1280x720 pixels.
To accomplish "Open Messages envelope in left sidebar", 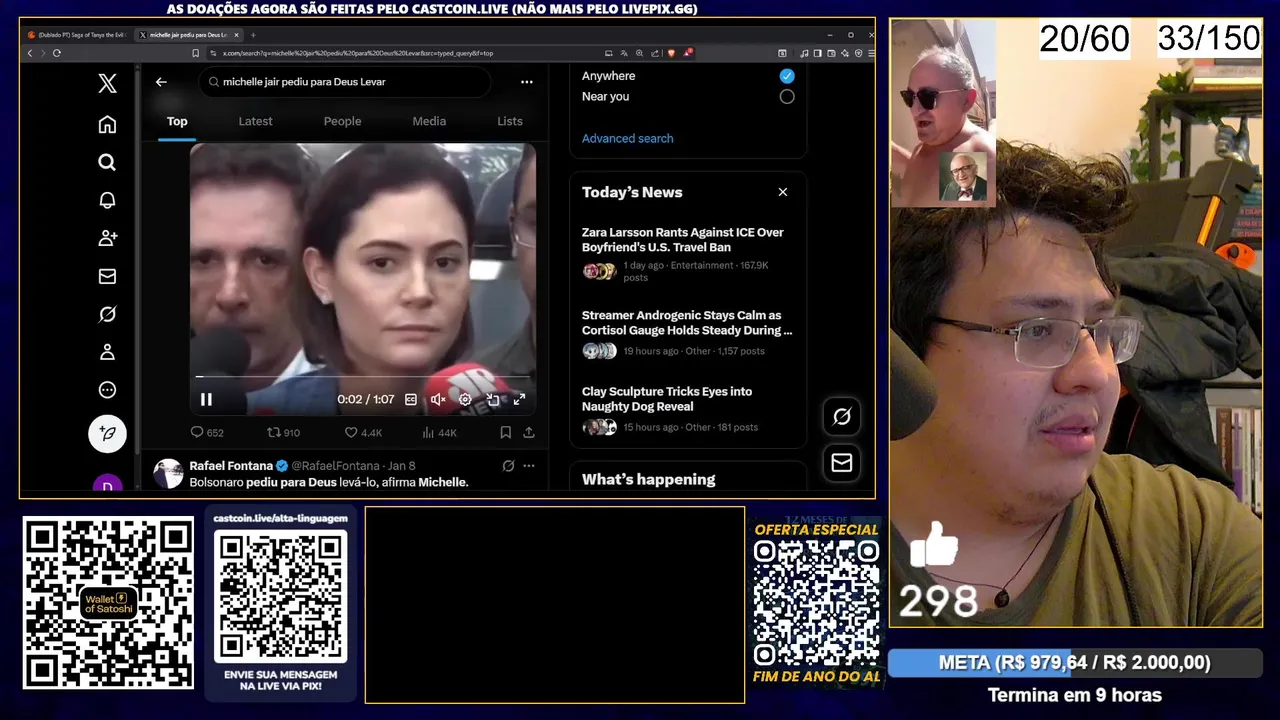I will click(x=107, y=276).
